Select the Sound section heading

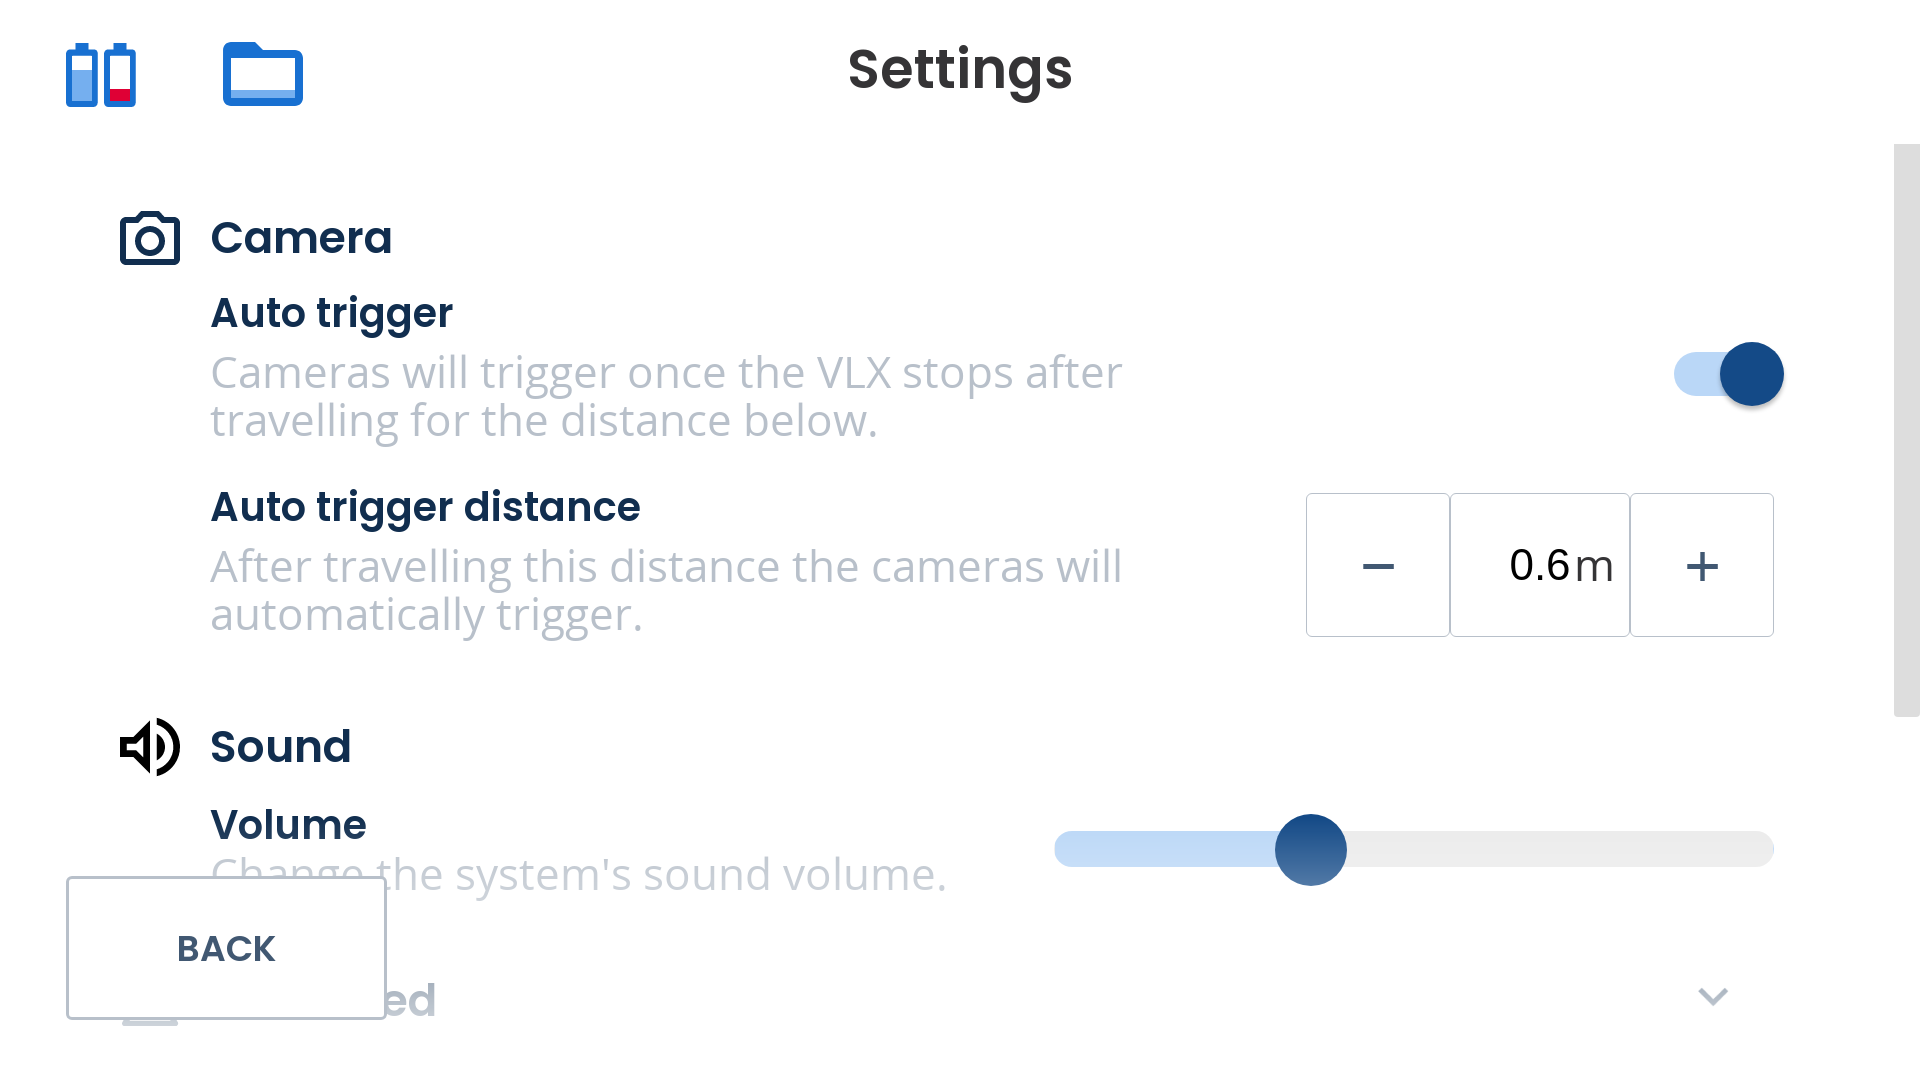coord(281,747)
